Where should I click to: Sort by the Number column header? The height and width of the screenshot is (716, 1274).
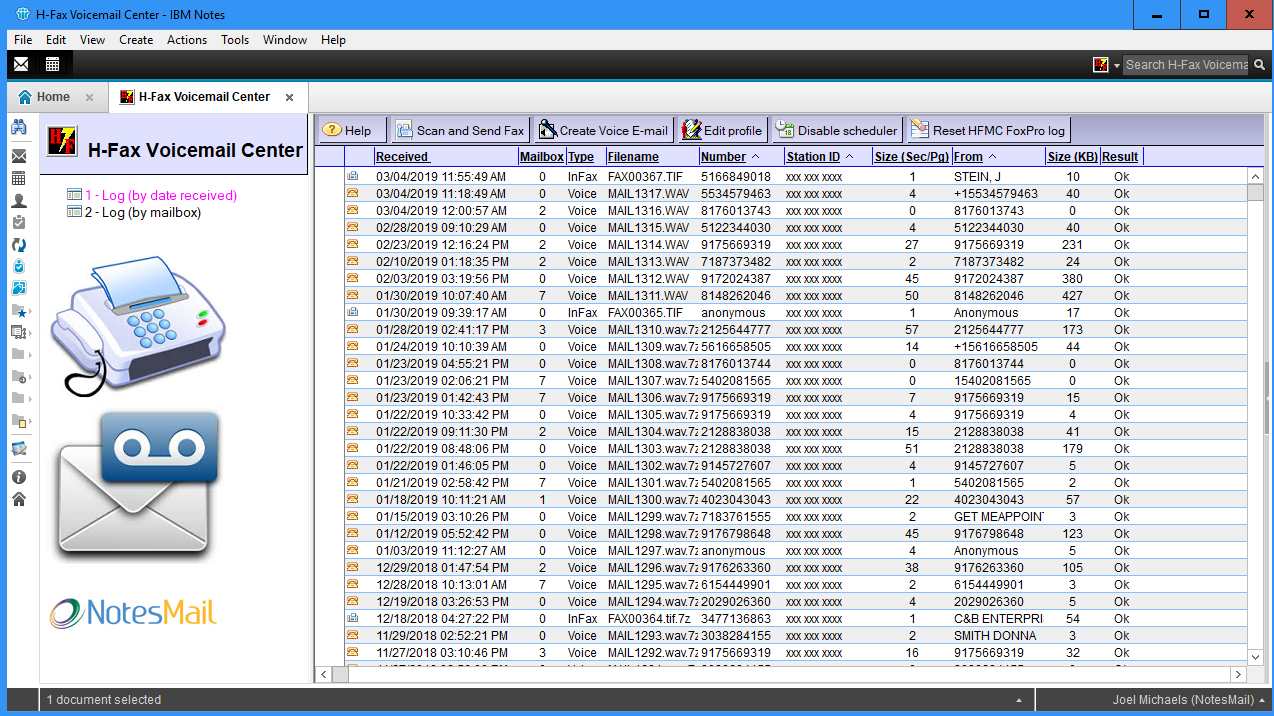click(x=723, y=157)
